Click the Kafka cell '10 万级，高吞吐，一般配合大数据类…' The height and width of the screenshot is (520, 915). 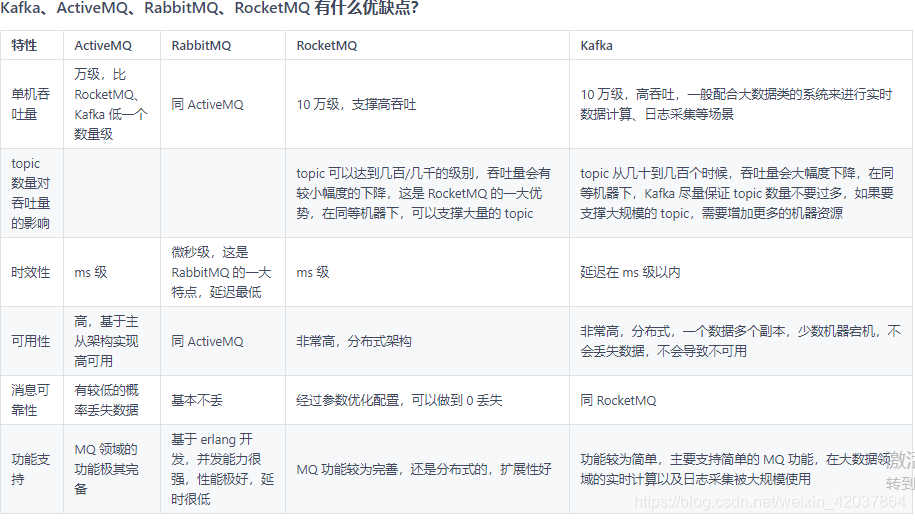click(741, 104)
